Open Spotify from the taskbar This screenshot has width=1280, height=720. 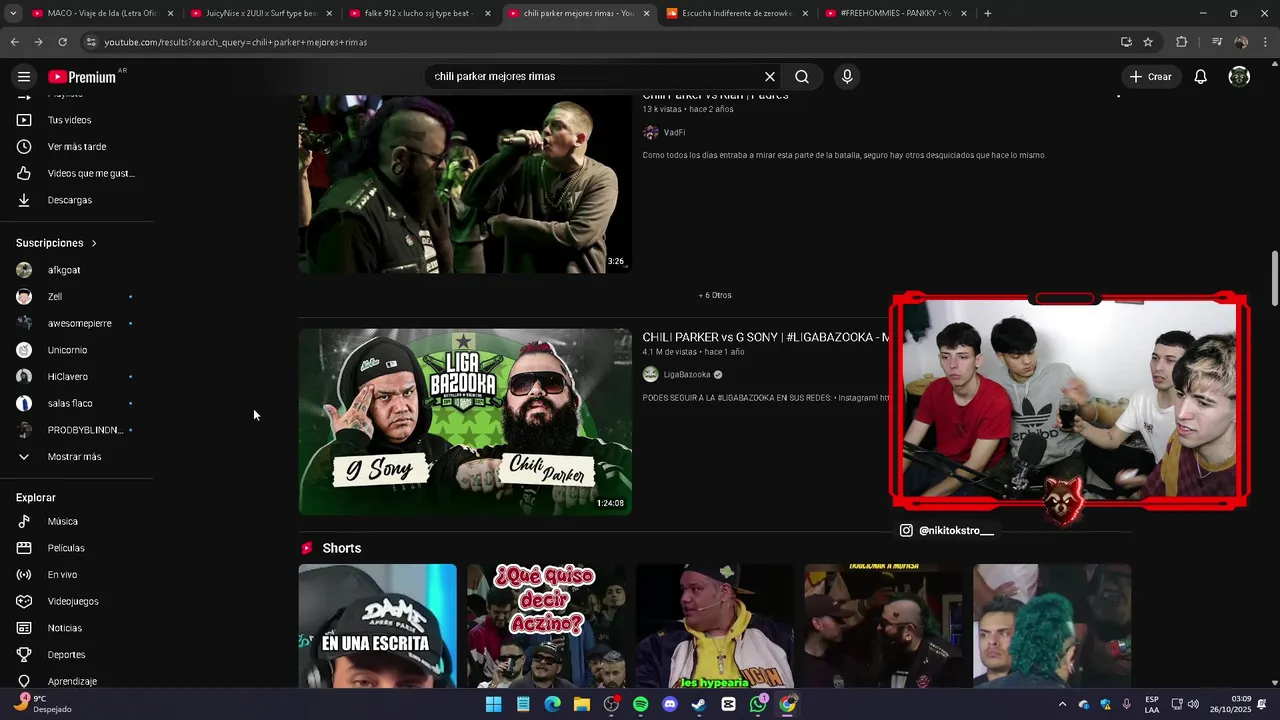pos(641,704)
